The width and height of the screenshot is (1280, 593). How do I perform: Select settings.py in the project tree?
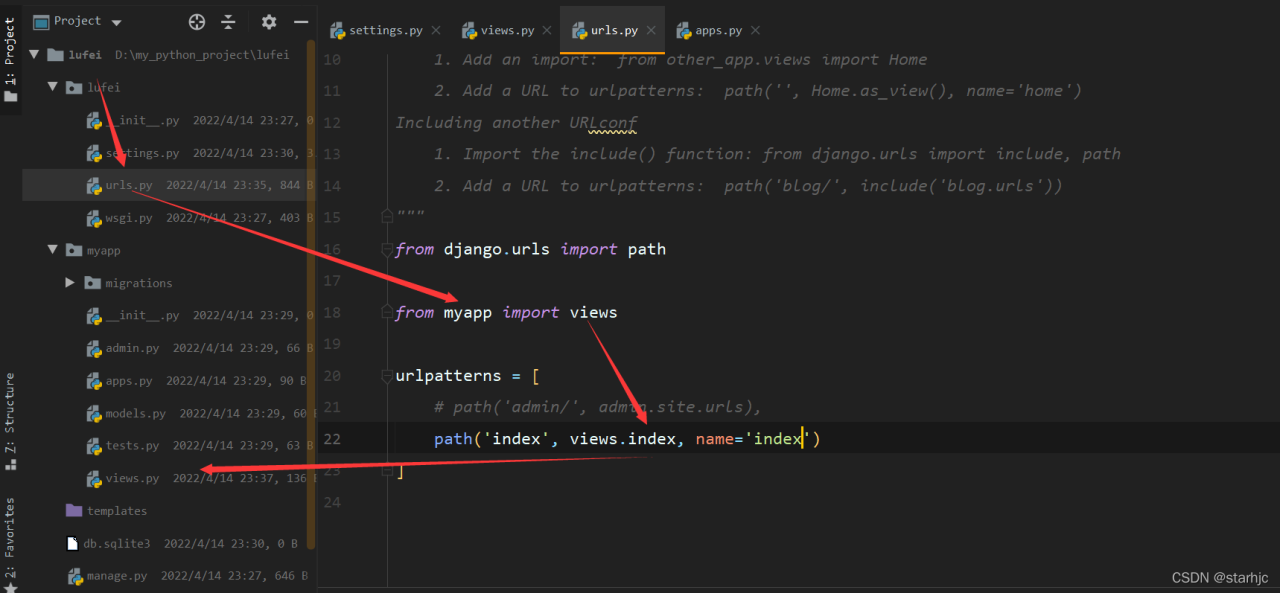pyautogui.click(x=142, y=153)
